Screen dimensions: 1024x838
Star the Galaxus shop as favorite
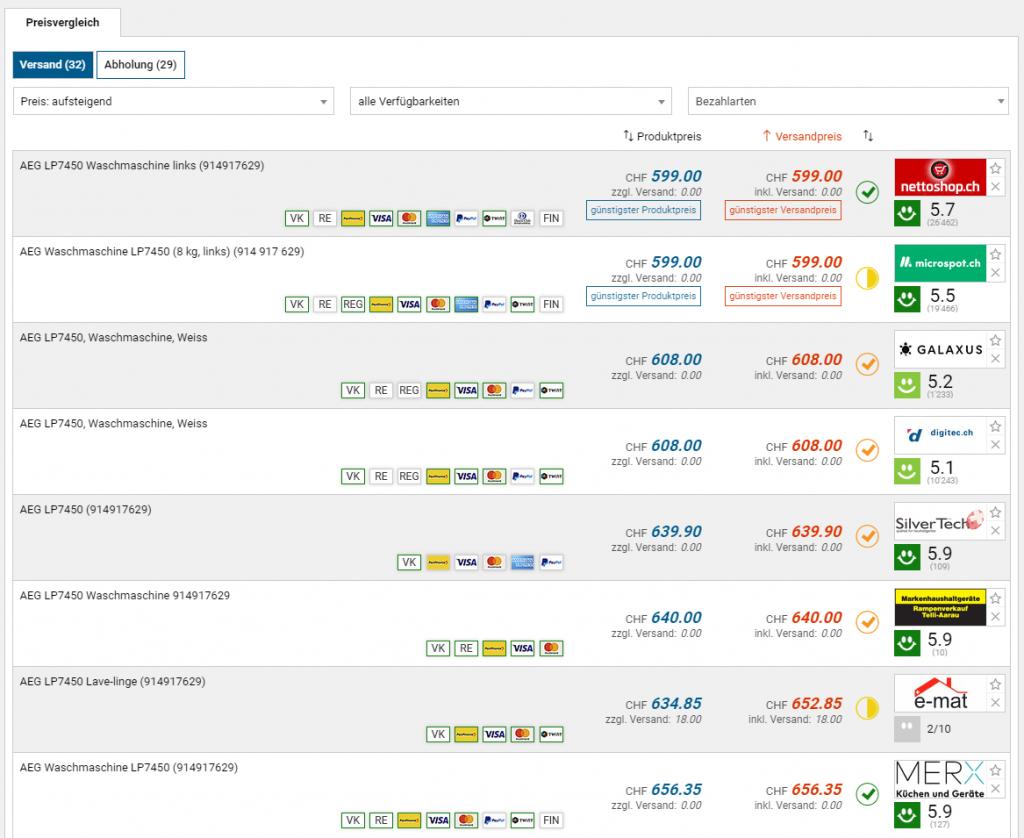coord(995,340)
